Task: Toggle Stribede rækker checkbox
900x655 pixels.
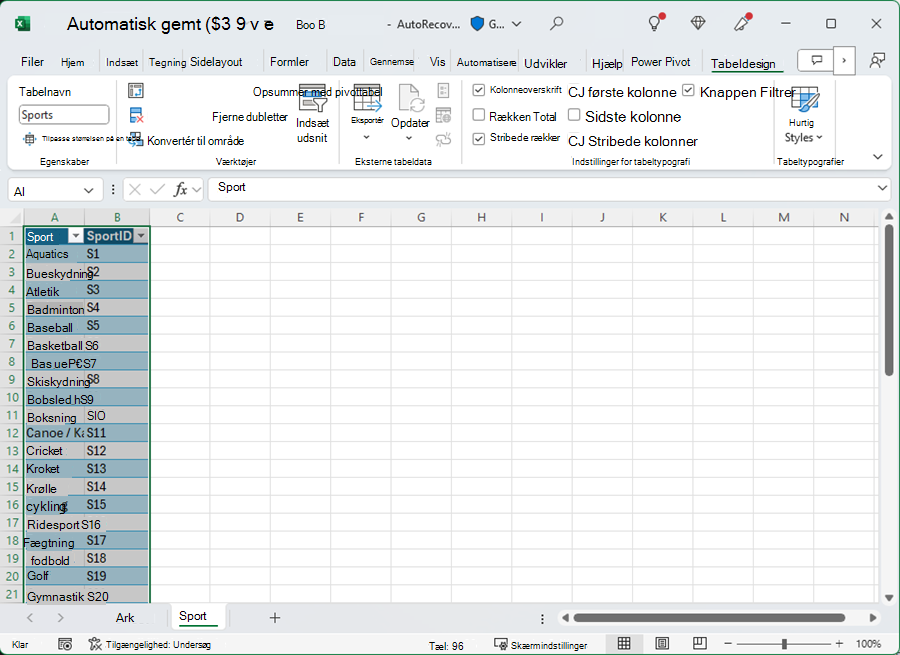Action: coord(479,139)
